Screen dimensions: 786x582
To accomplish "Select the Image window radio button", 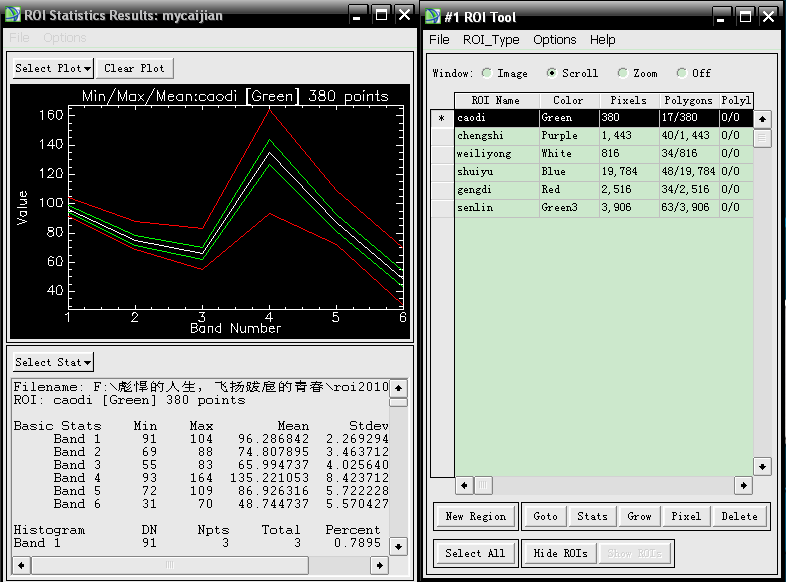I will tap(487, 73).
